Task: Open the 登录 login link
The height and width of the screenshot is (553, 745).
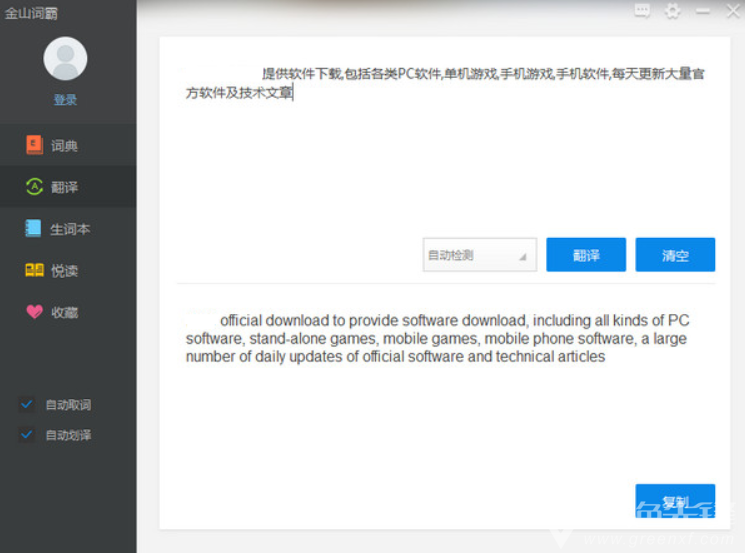Action: tap(65, 100)
